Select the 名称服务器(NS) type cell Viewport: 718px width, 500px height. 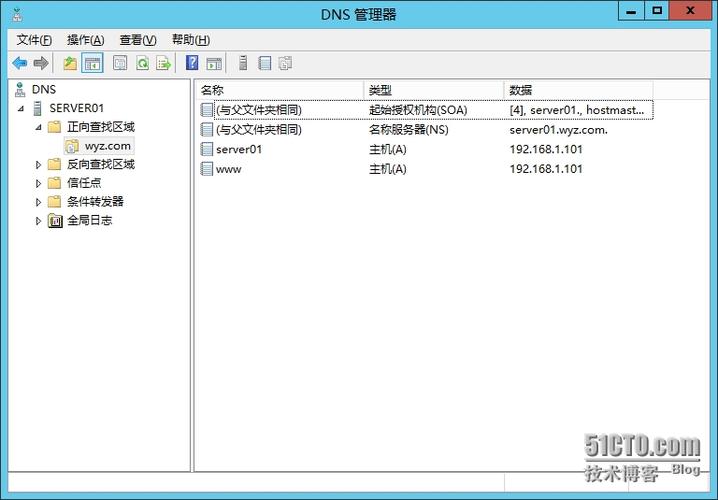(x=408, y=130)
